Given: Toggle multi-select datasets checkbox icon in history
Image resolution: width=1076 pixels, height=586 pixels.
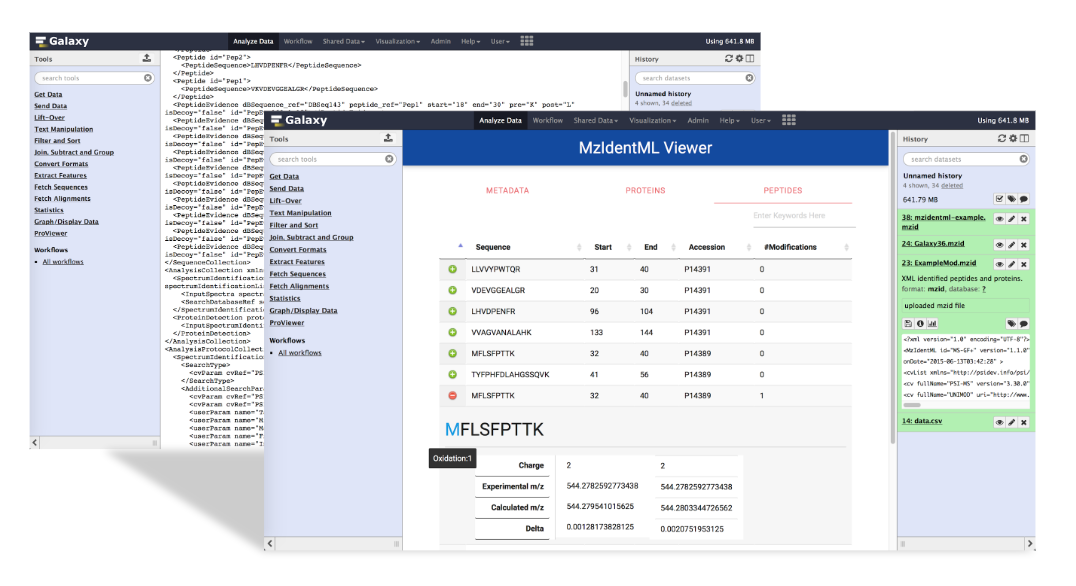Looking at the screenshot, I should pyautogui.click(x=999, y=199).
